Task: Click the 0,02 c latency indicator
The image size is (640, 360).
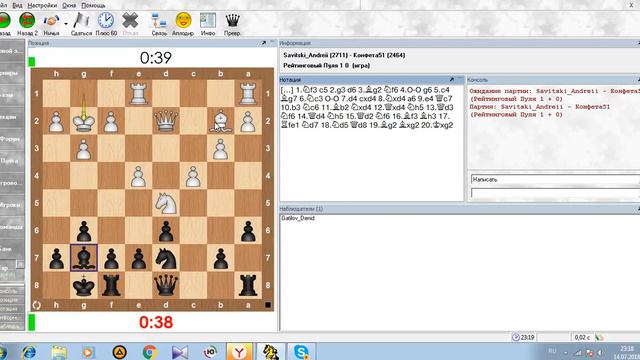Action: 582,337
